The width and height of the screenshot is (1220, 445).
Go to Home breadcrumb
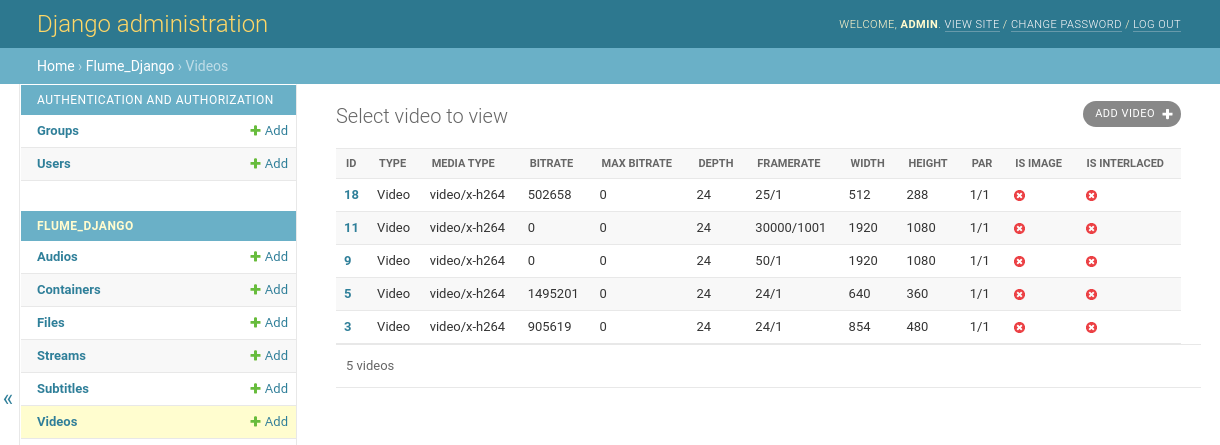coord(56,66)
